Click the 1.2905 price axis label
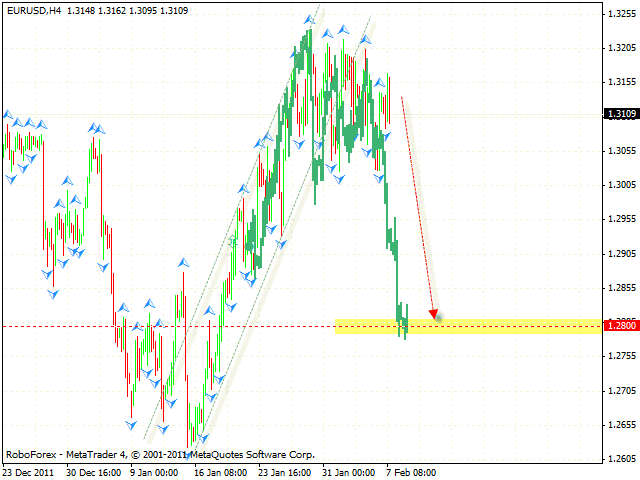This screenshot has width=640, height=480. pos(622,253)
